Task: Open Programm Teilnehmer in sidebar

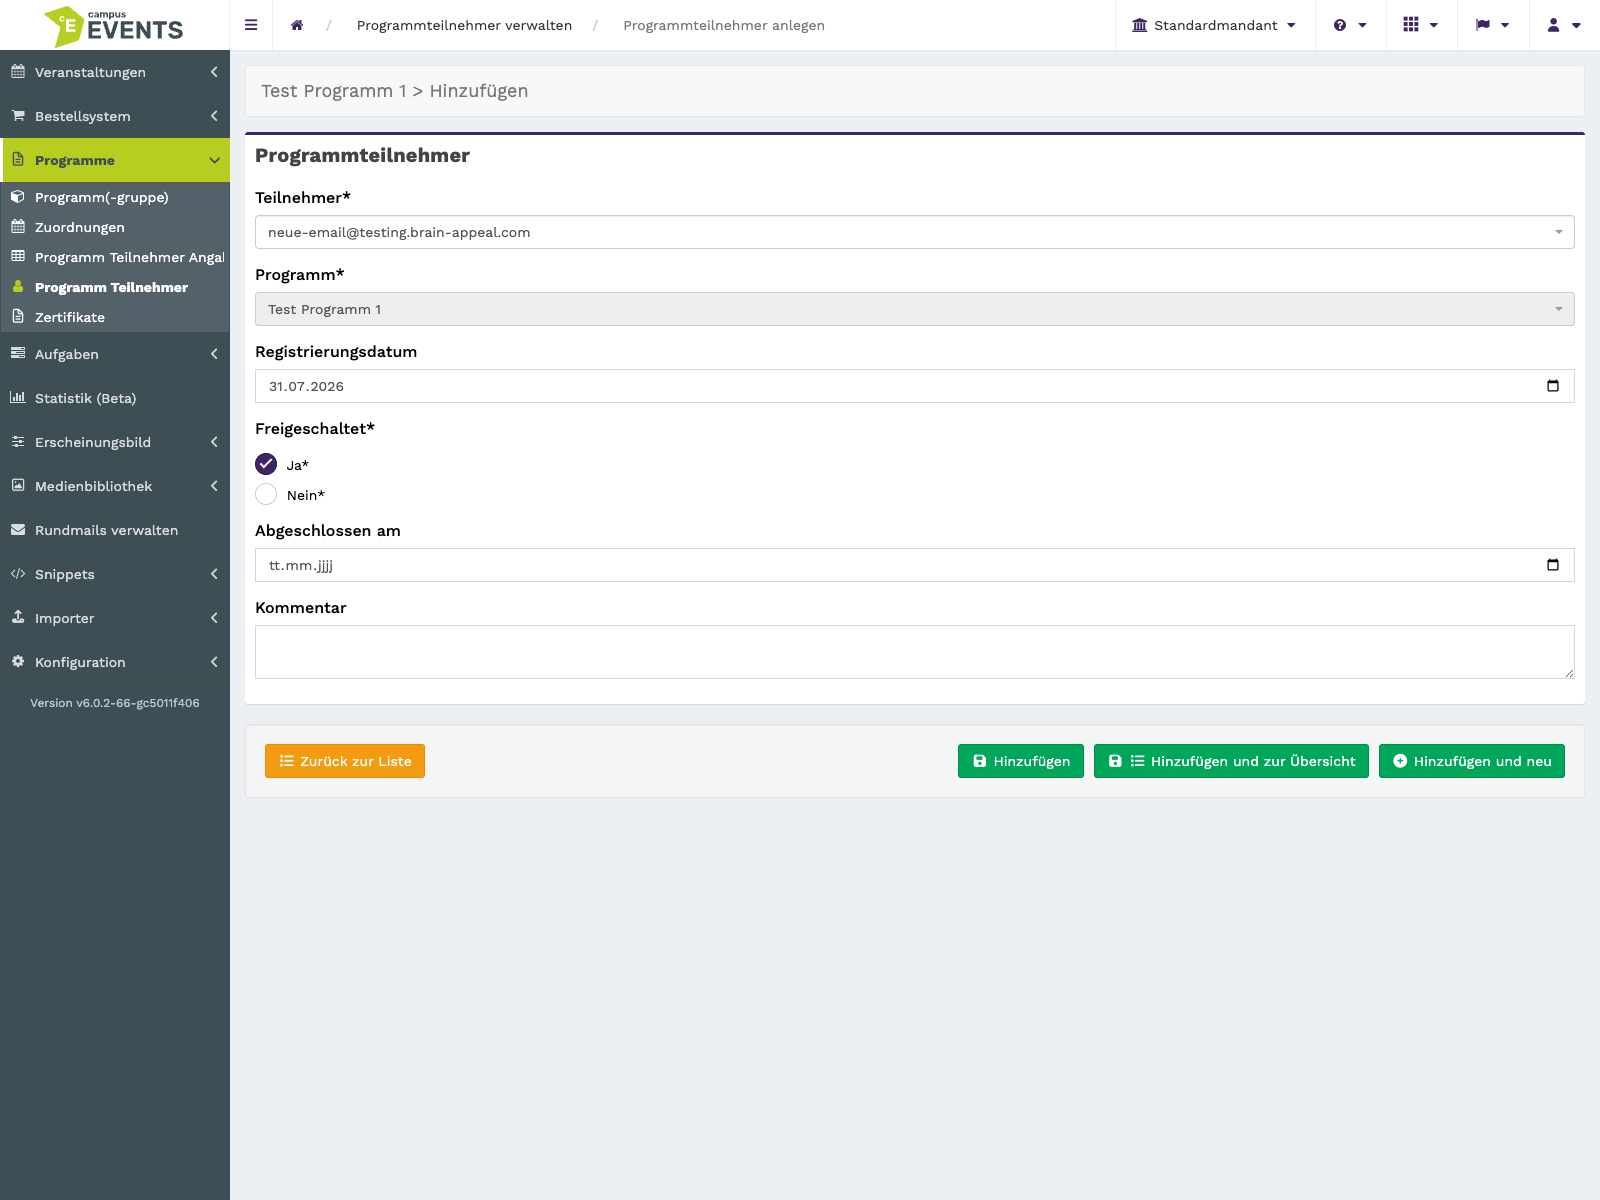Action: pos(115,287)
